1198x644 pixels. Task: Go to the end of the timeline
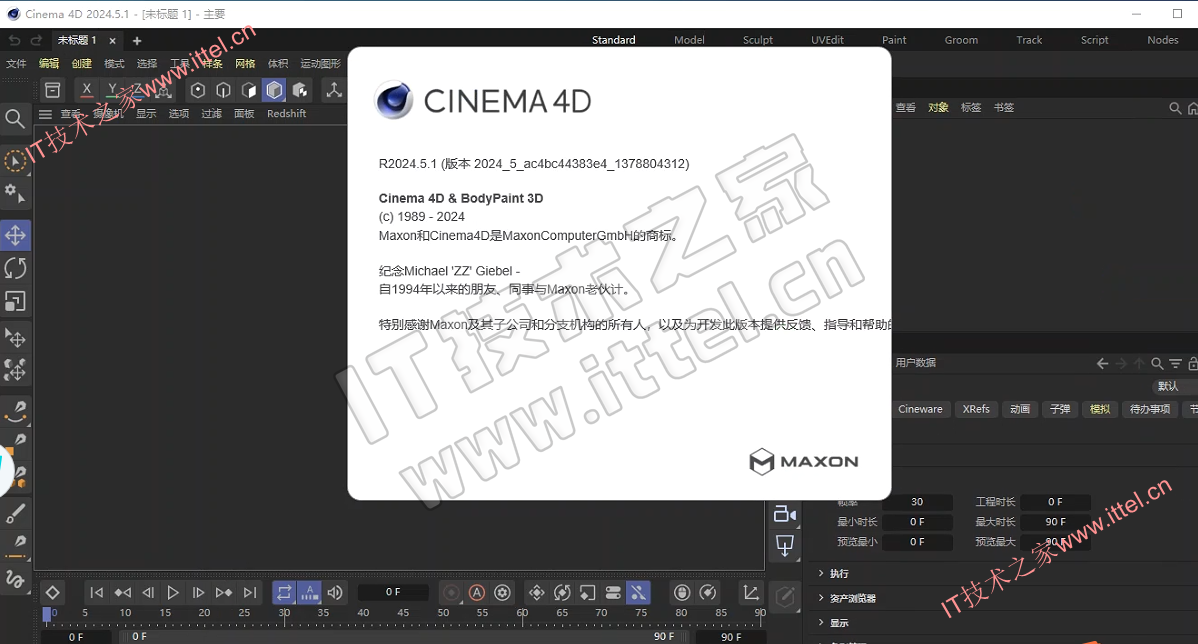(x=250, y=593)
